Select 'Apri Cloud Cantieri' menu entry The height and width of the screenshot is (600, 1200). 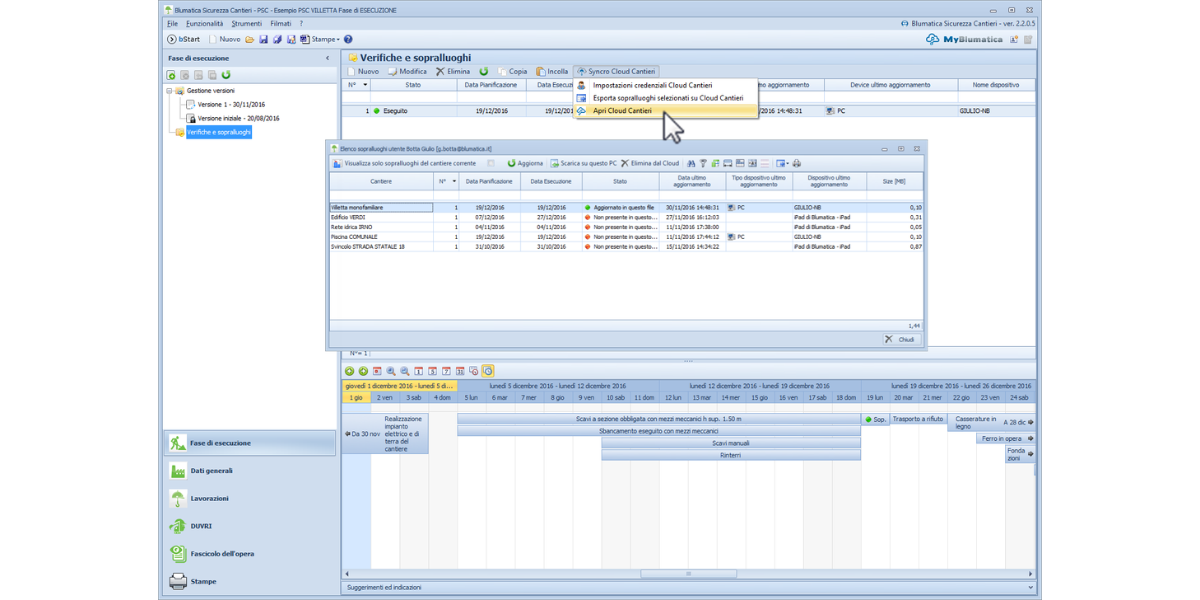pos(622,111)
